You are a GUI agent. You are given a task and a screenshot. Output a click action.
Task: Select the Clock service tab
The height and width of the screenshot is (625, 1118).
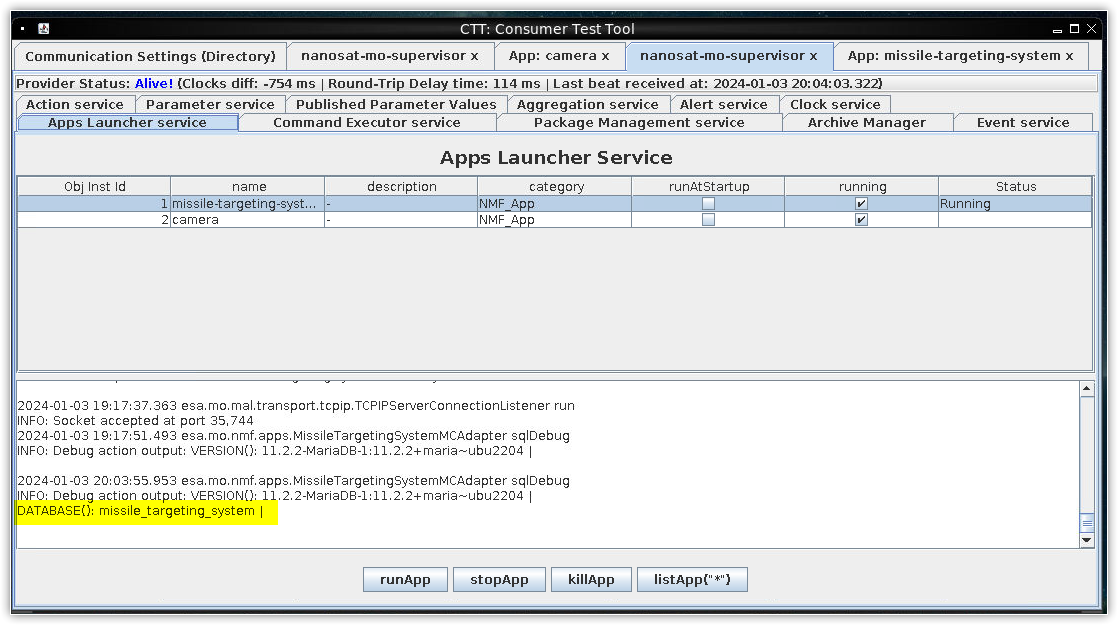point(835,104)
